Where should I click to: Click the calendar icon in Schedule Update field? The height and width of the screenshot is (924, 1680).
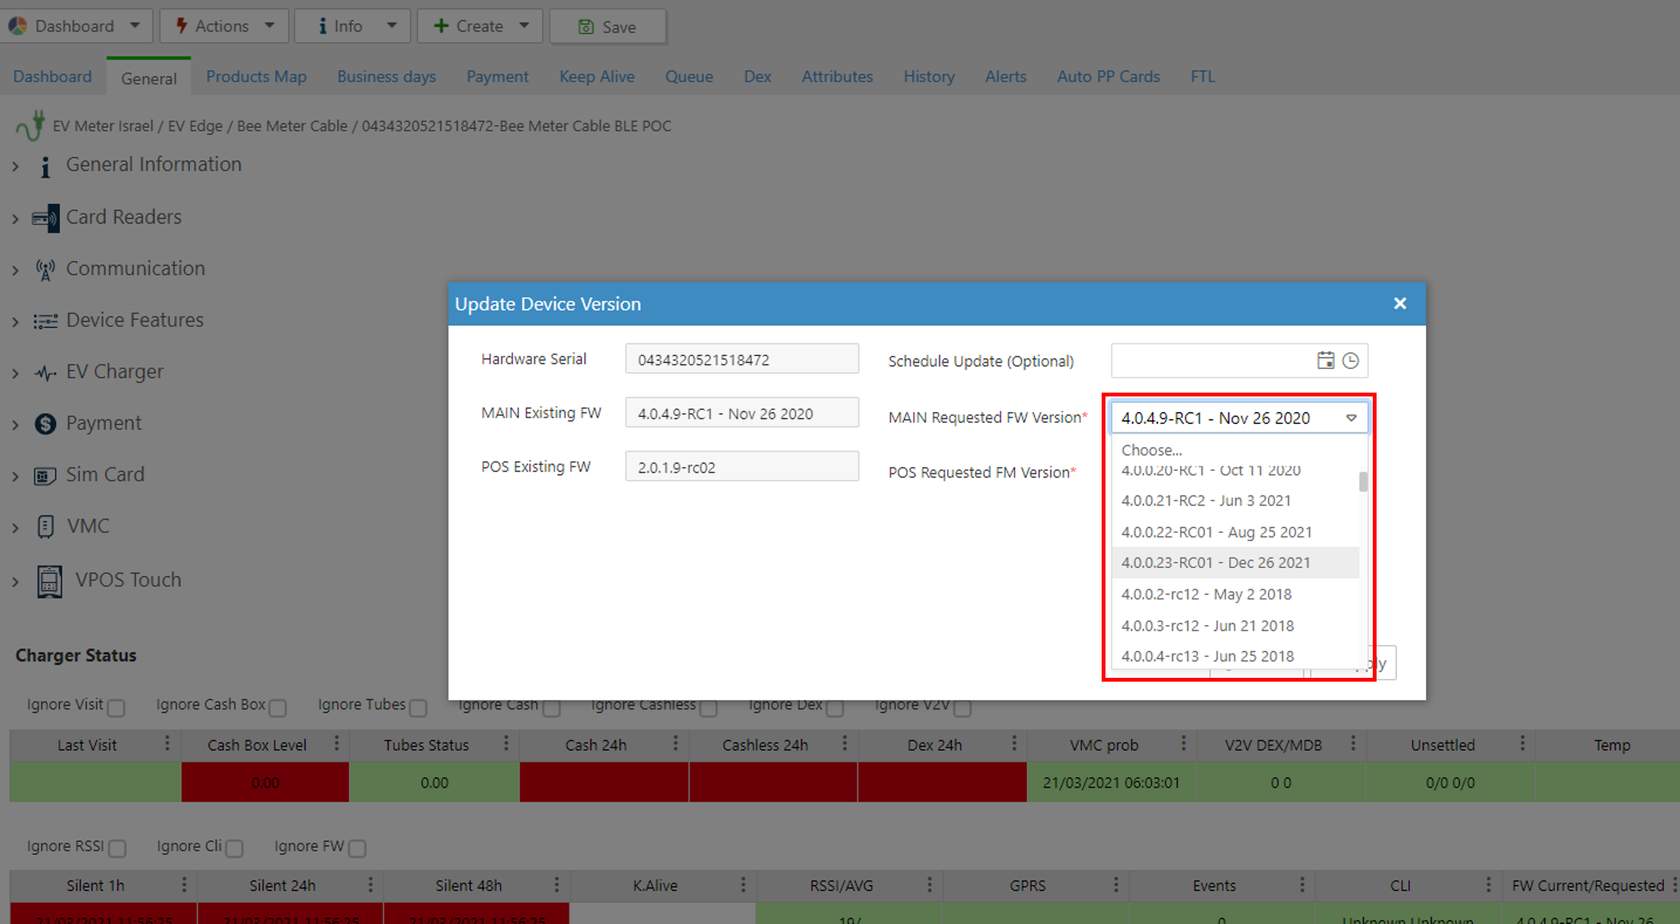pos(1325,361)
